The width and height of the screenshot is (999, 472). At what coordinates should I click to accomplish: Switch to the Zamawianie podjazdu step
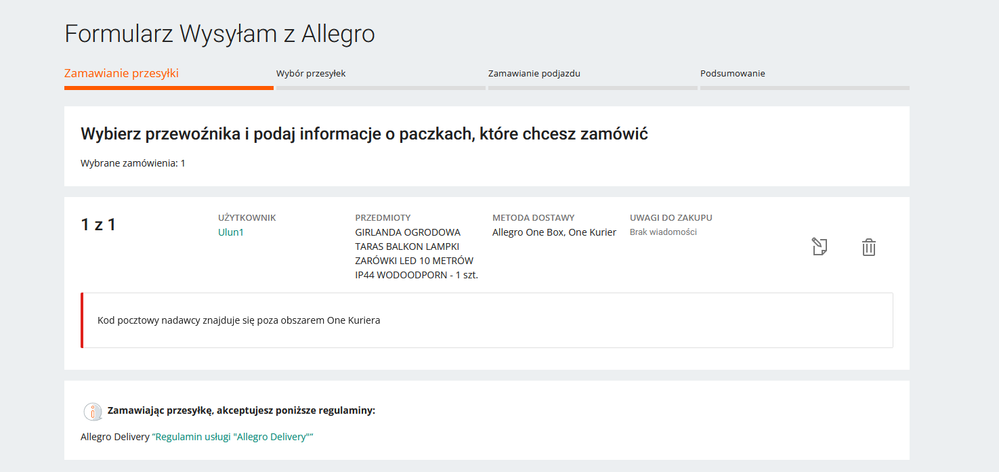click(x=534, y=73)
